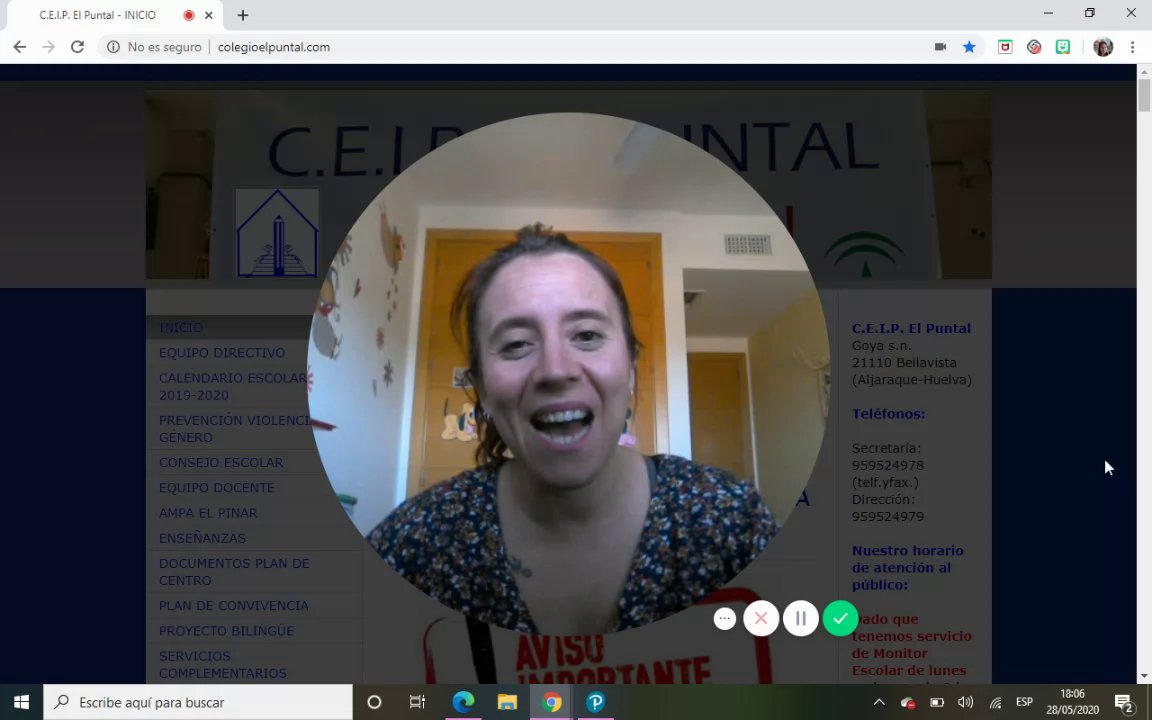Screen dimensions: 1152x720
Task: Click the taskbar search box
Action: [198, 702]
